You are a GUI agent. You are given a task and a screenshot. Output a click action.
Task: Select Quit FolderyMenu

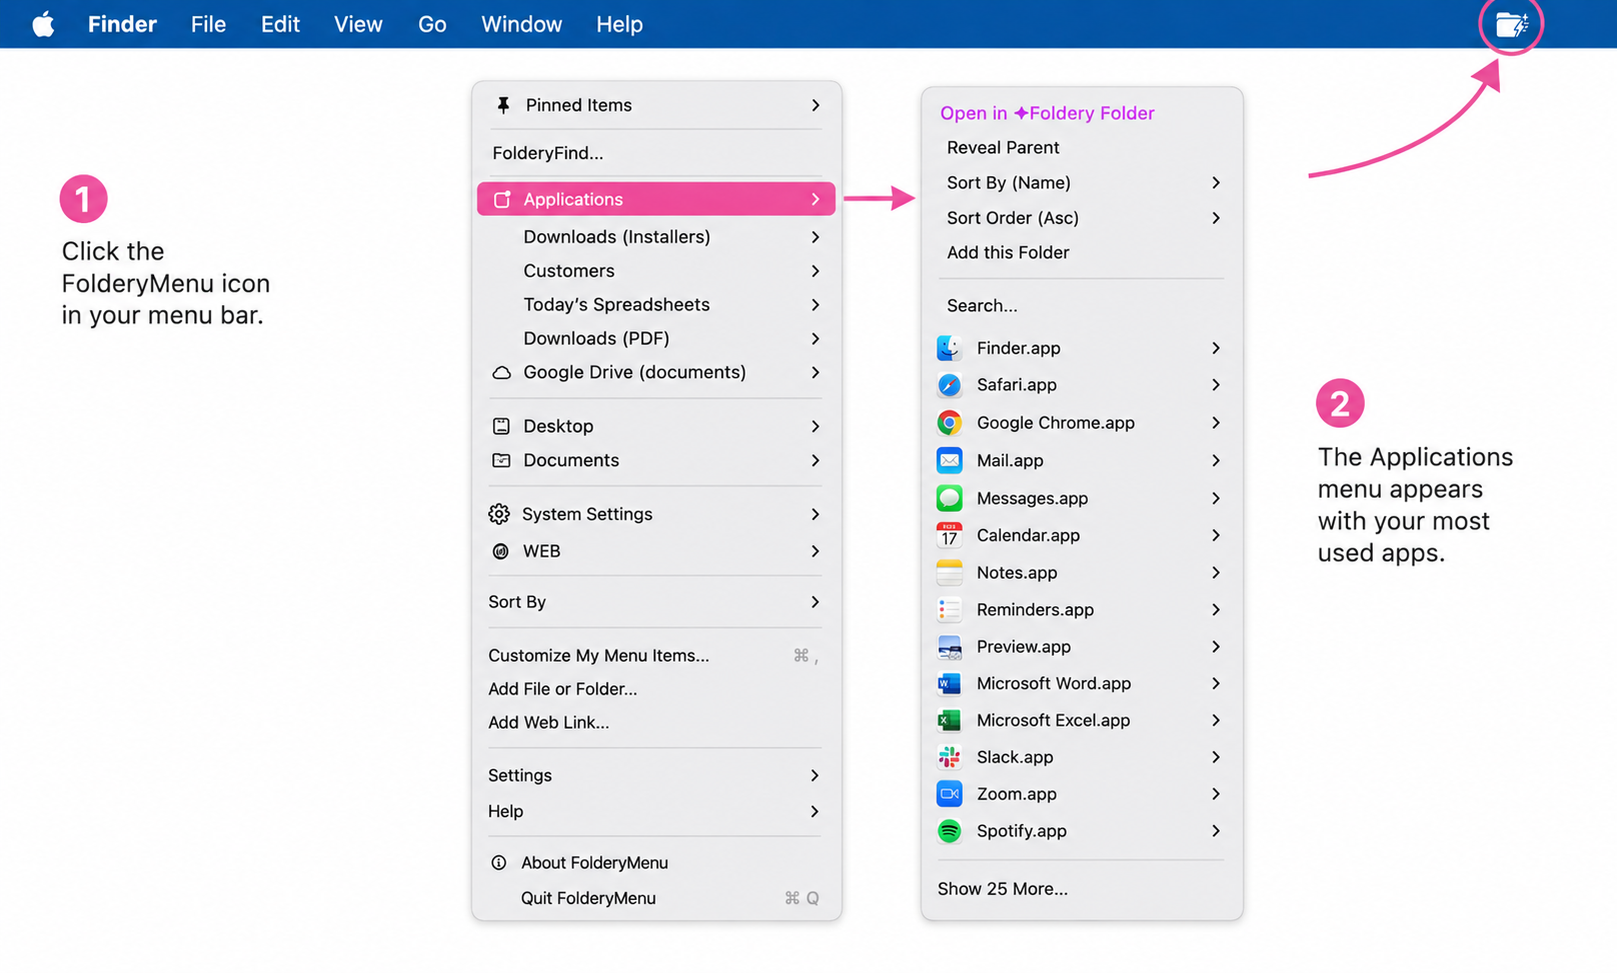[x=588, y=898]
